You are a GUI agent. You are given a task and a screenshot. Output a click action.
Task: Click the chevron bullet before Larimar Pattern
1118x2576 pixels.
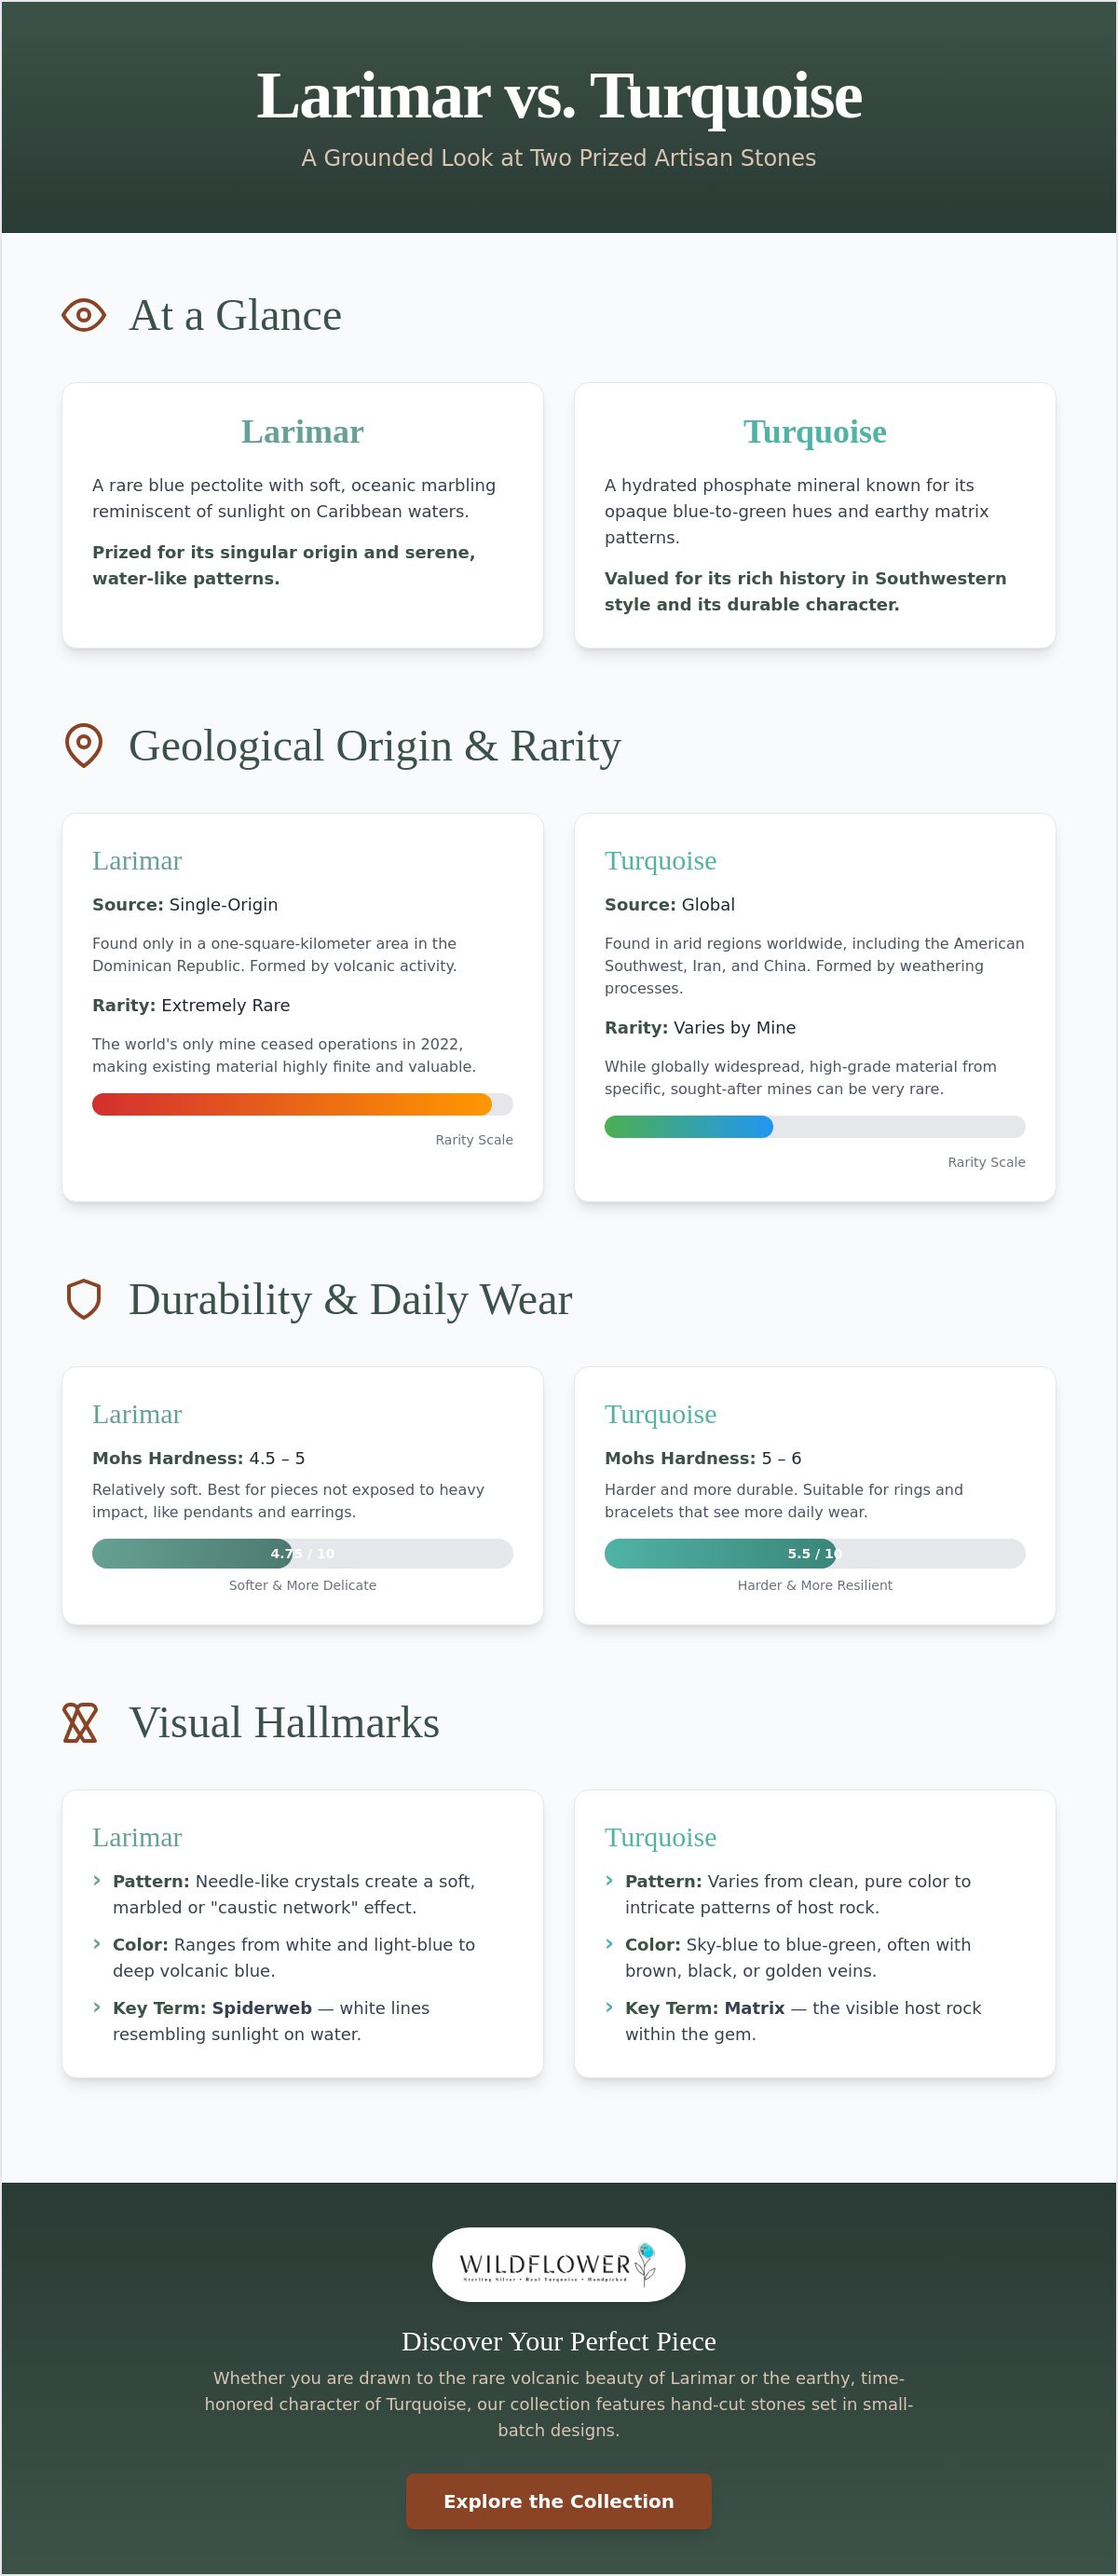point(97,1880)
